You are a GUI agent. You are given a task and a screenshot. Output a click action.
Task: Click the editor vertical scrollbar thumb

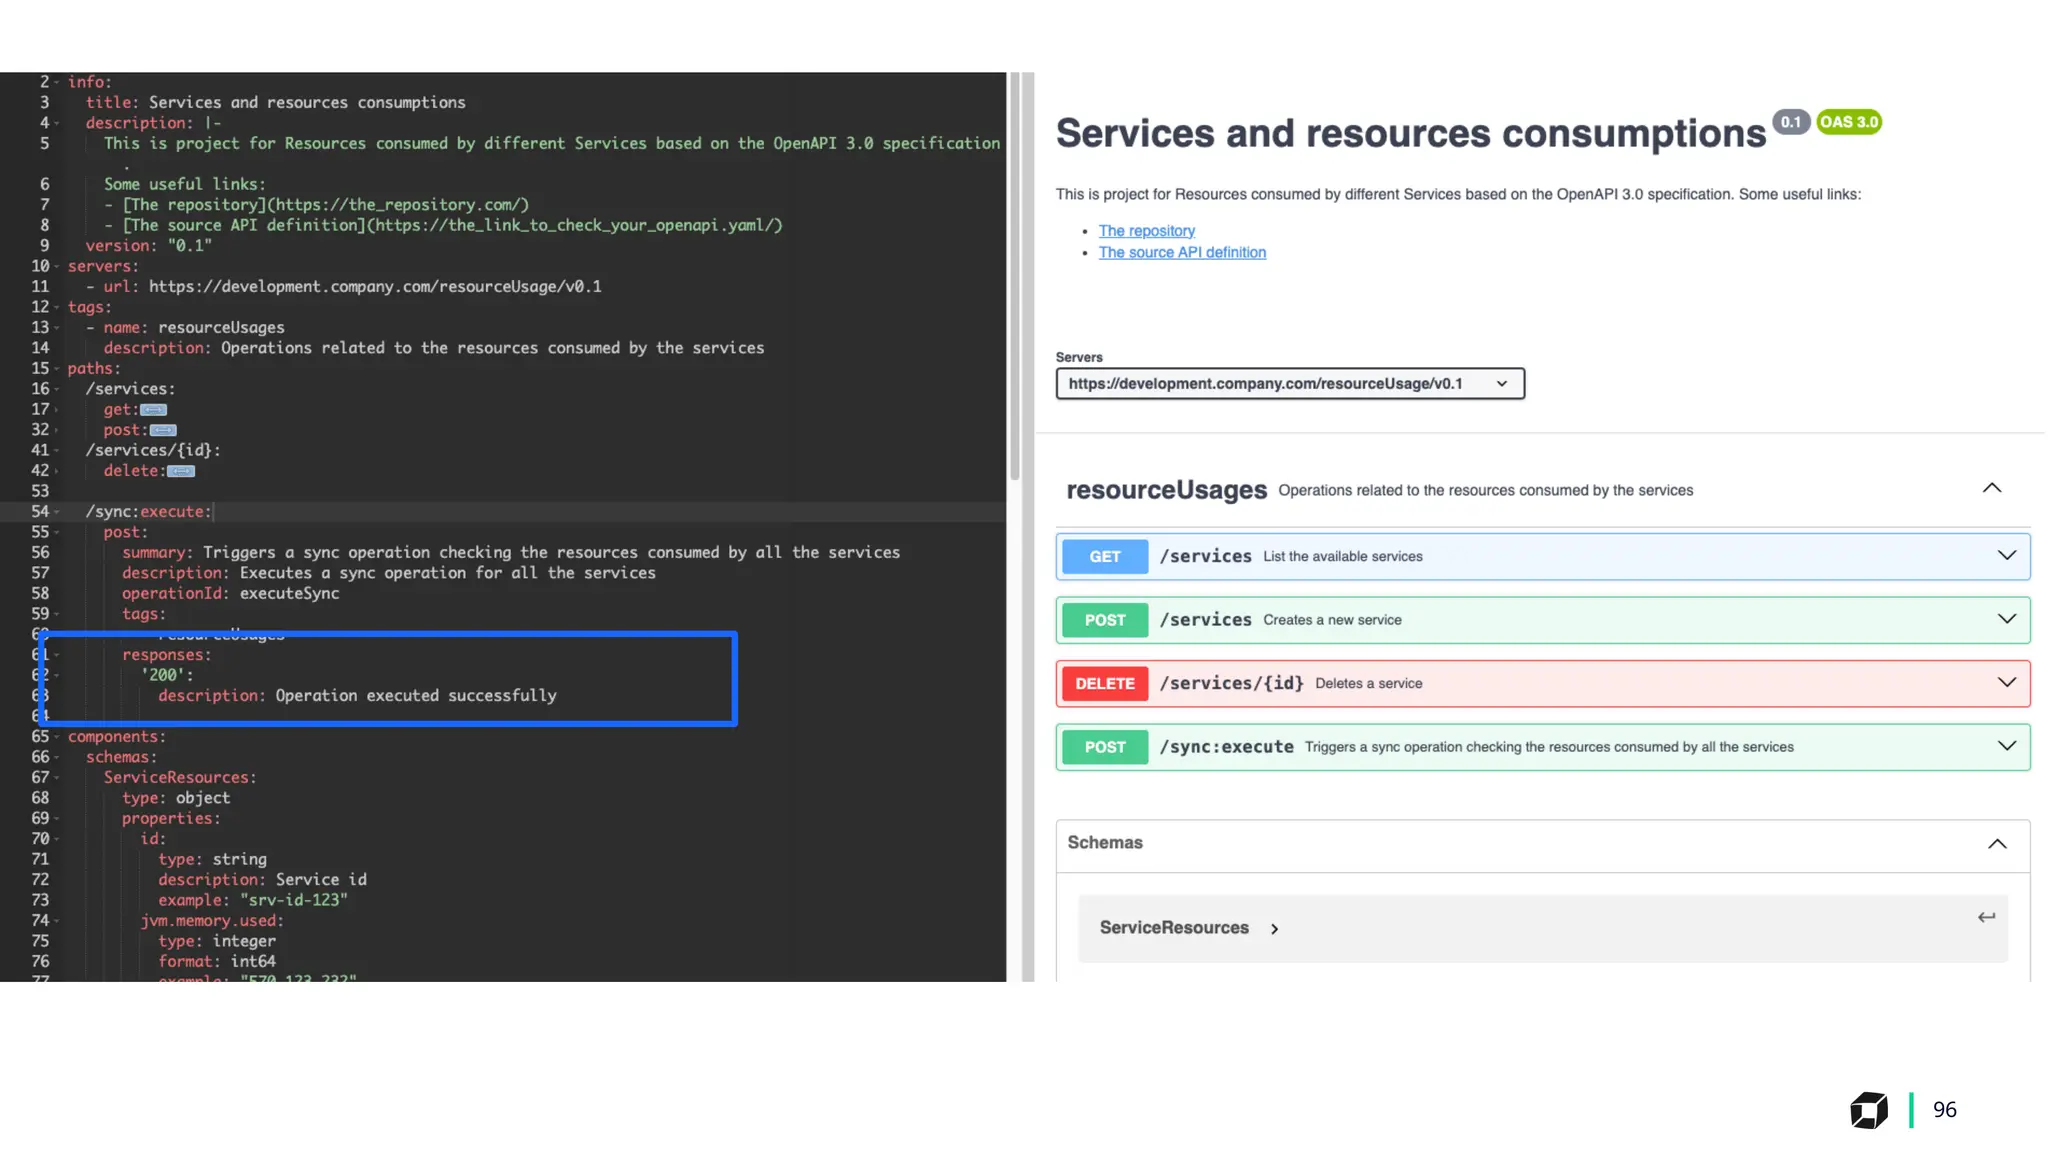(x=1014, y=276)
